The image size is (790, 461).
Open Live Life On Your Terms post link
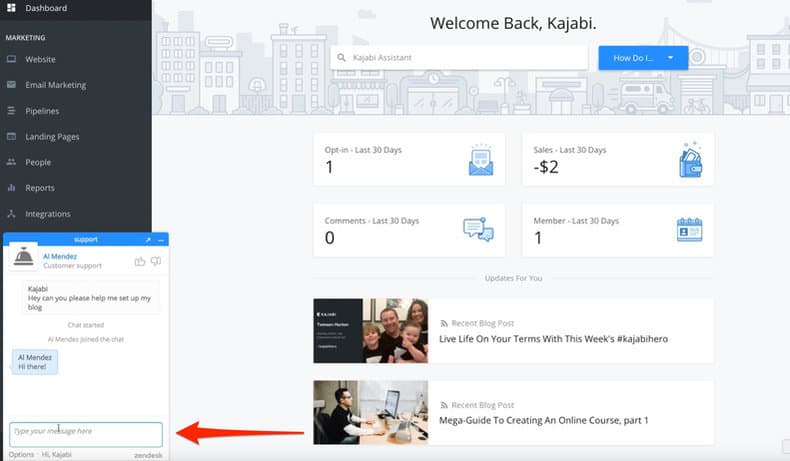coord(553,339)
